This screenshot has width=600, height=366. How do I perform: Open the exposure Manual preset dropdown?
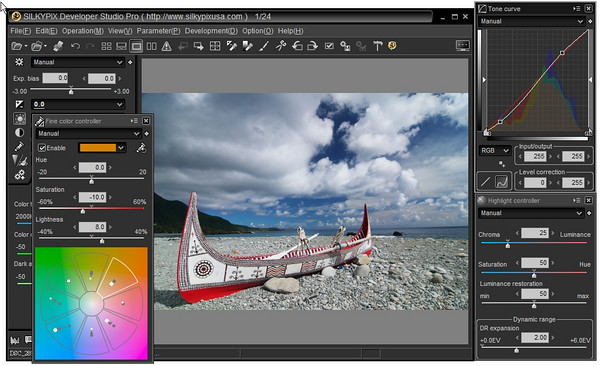pyautogui.click(x=78, y=62)
